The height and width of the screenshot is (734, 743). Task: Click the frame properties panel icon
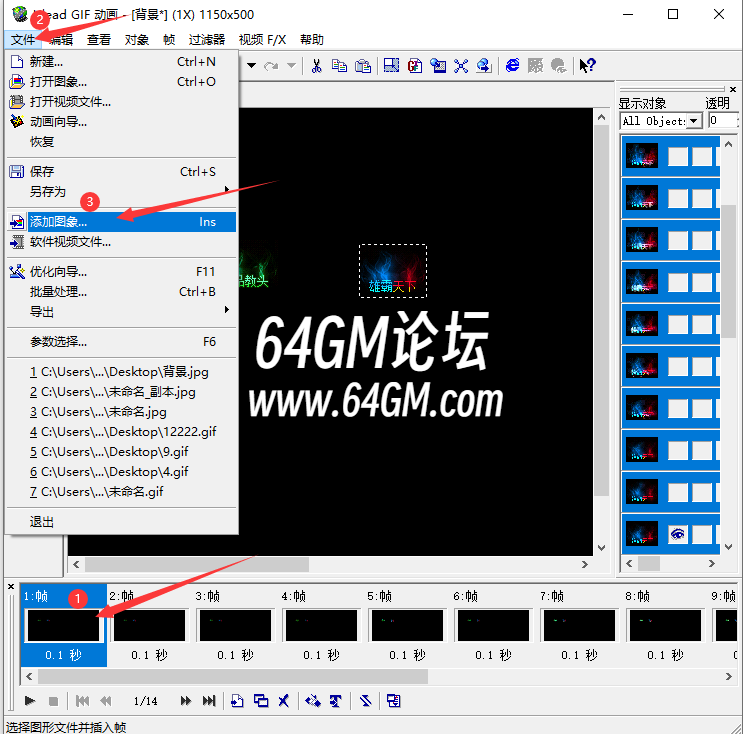(x=393, y=700)
